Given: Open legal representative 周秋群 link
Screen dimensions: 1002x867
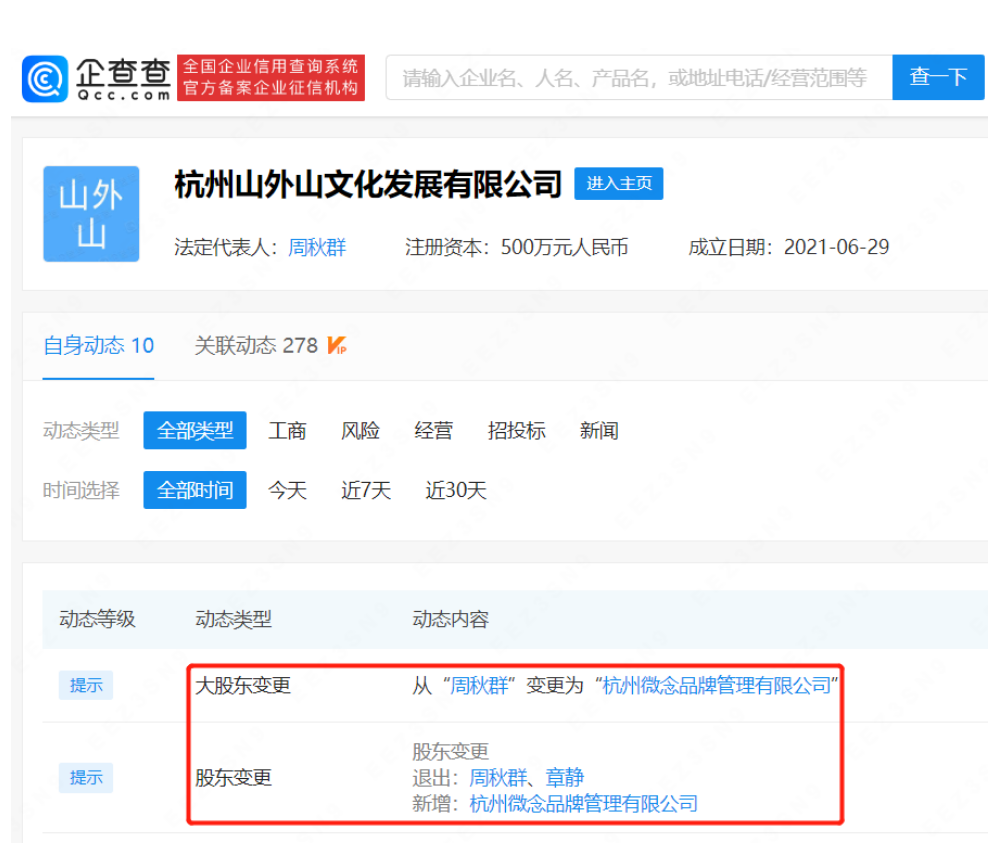Looking at the screenshot, I should tap(316, 247).
